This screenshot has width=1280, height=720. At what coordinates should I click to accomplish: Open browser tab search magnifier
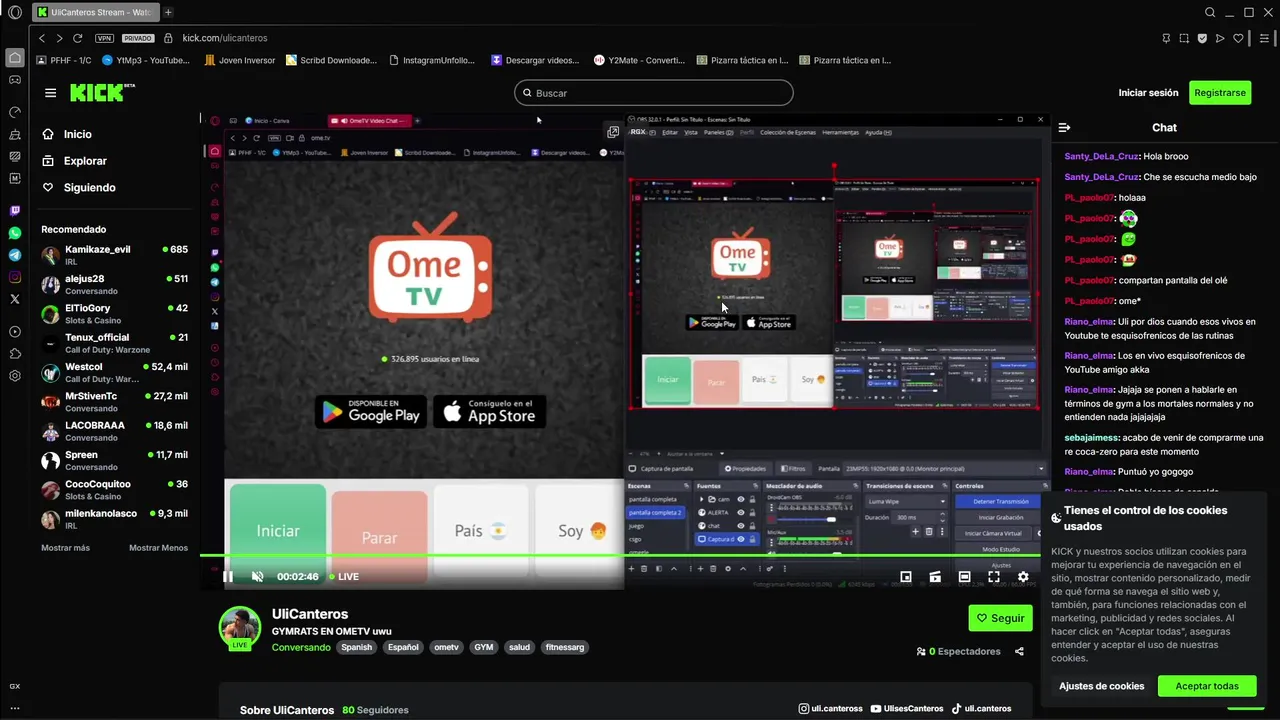tap(1210, 12)
